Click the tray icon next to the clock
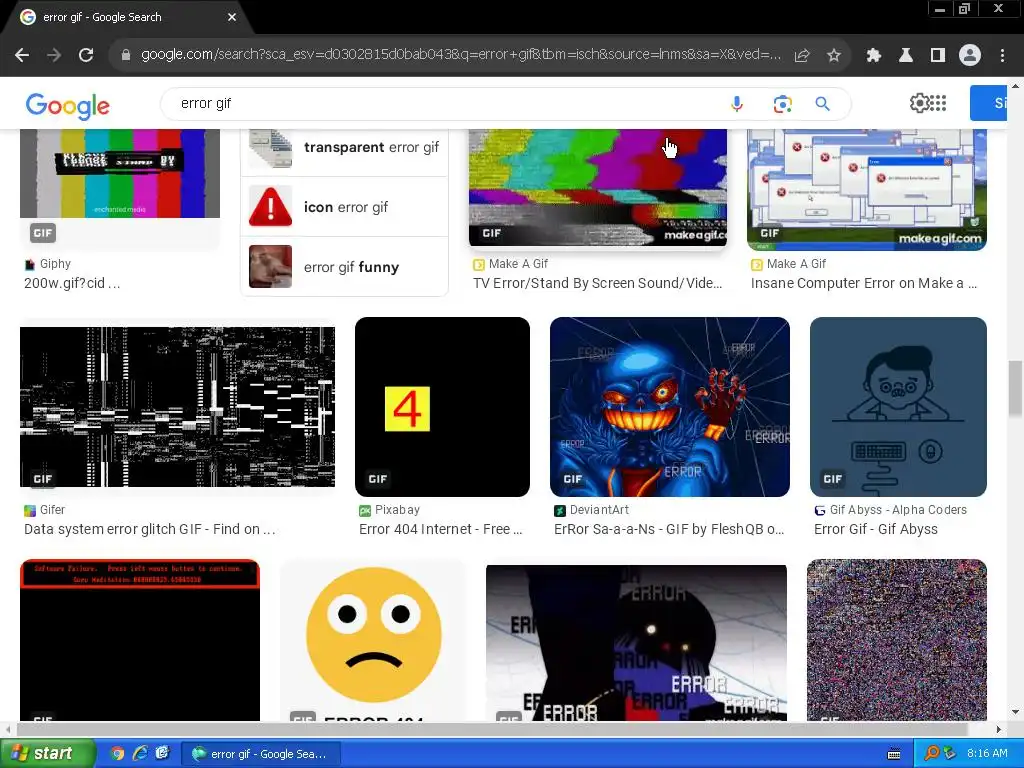 [950, 754]
